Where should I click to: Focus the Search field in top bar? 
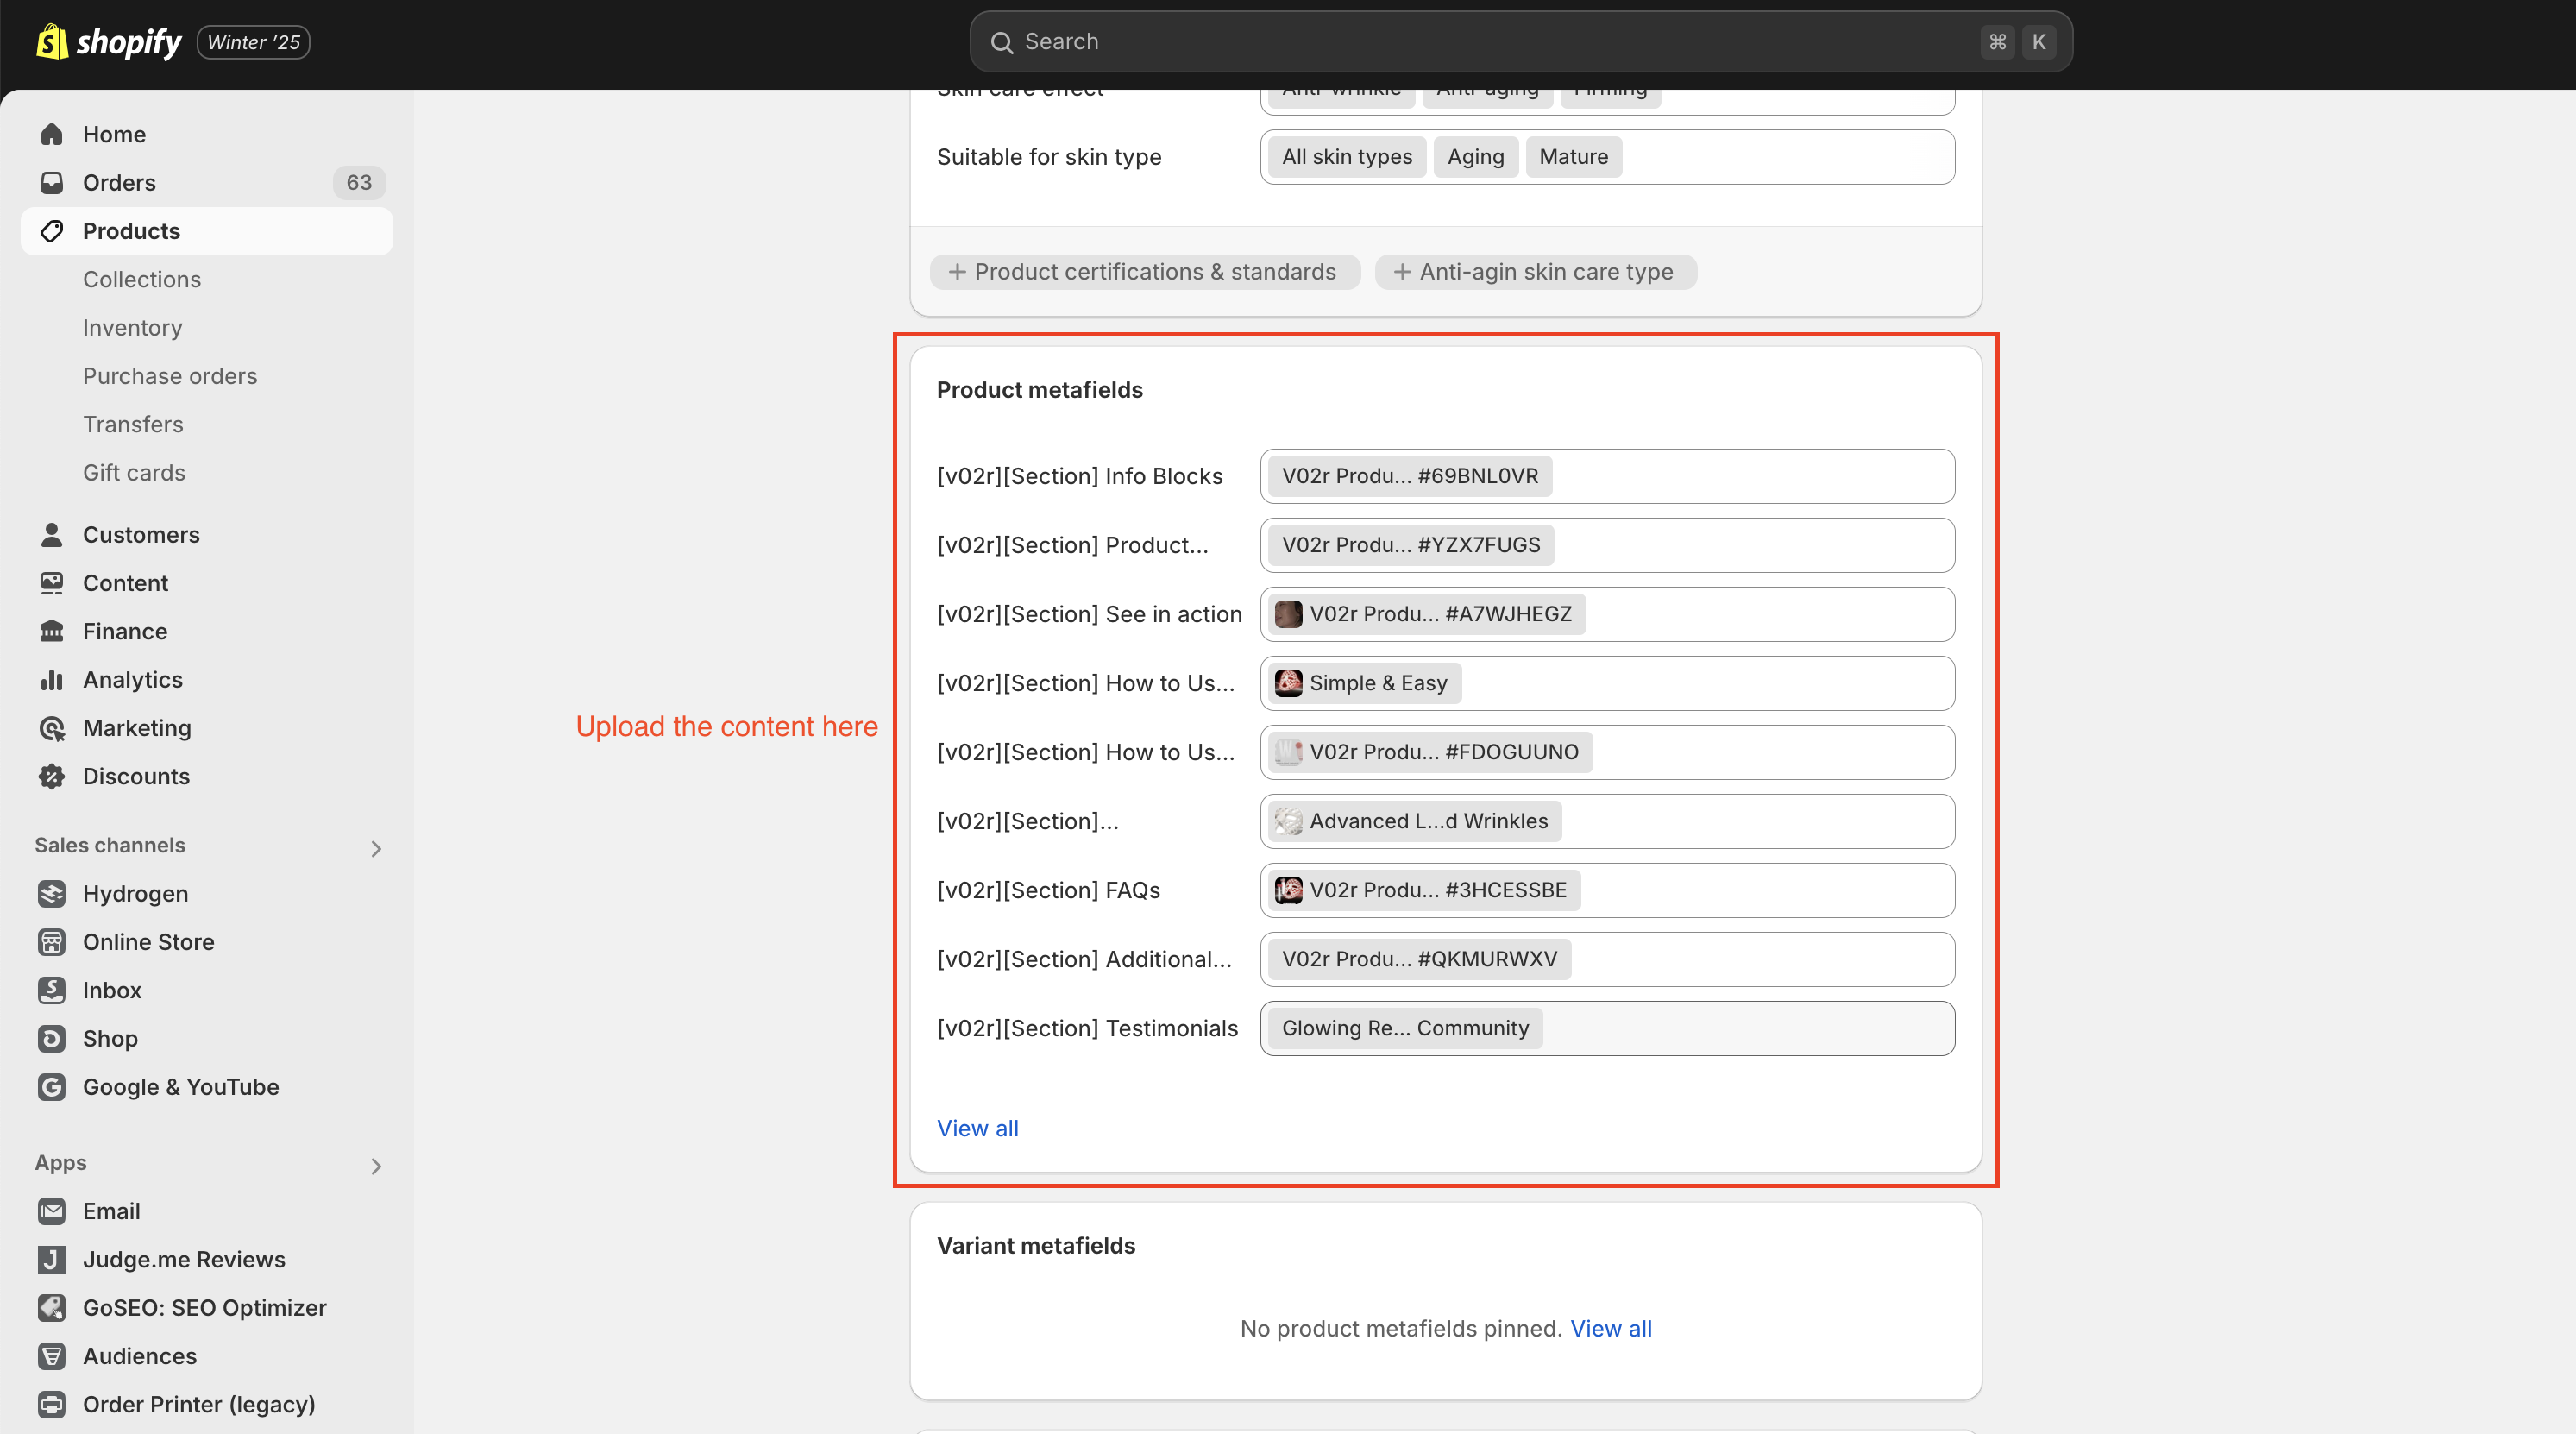[x=1520, y=42]
